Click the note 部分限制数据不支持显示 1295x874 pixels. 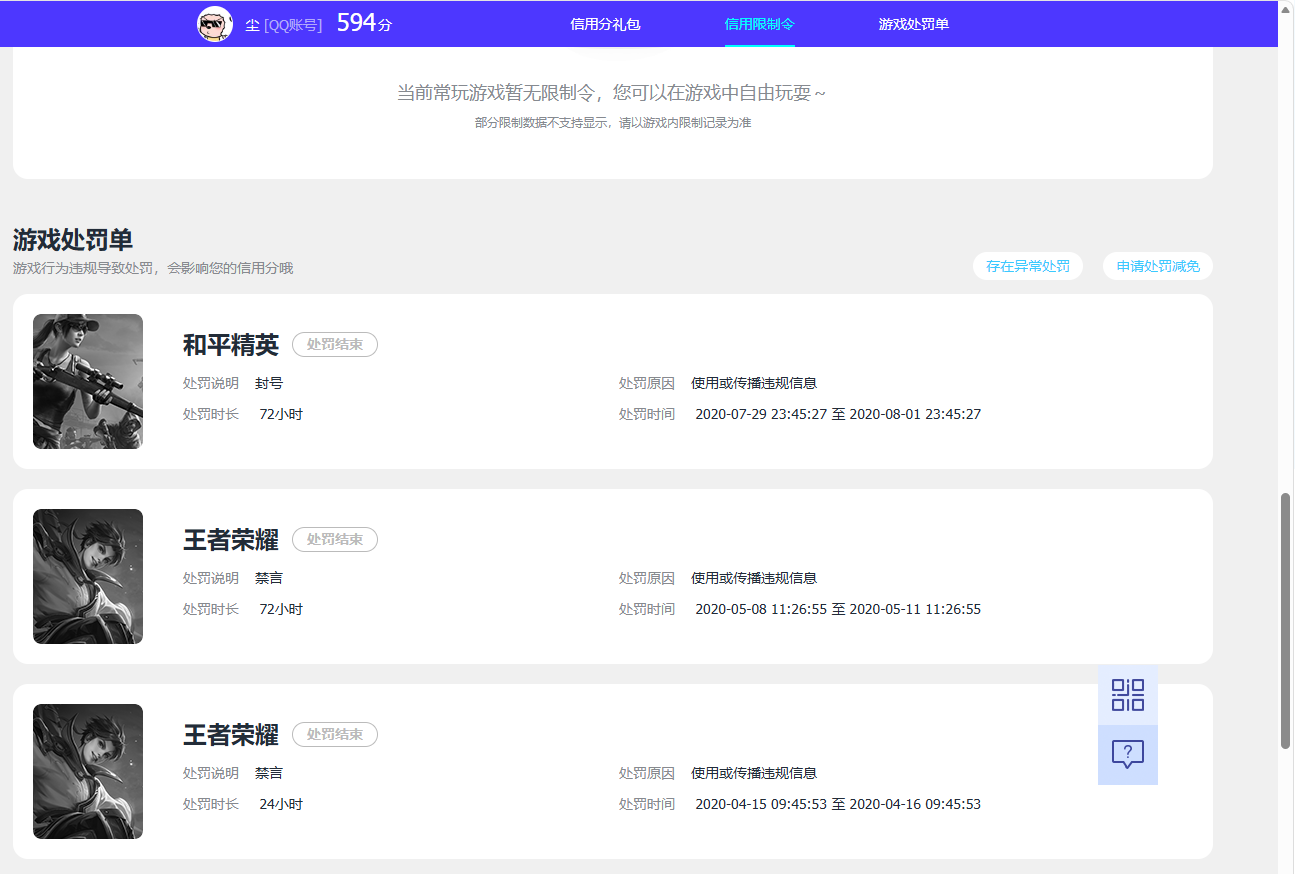click(613, 123)
